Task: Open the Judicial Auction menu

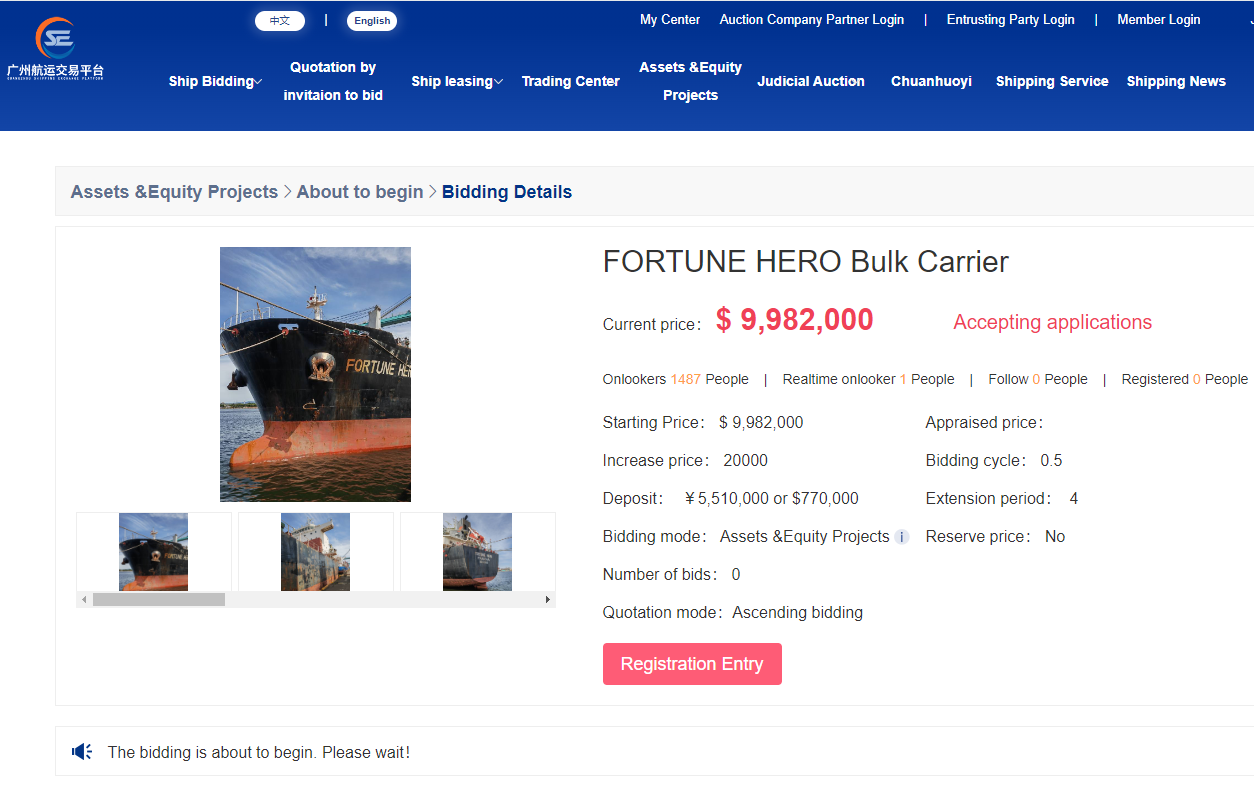Action: click(811, 81)
